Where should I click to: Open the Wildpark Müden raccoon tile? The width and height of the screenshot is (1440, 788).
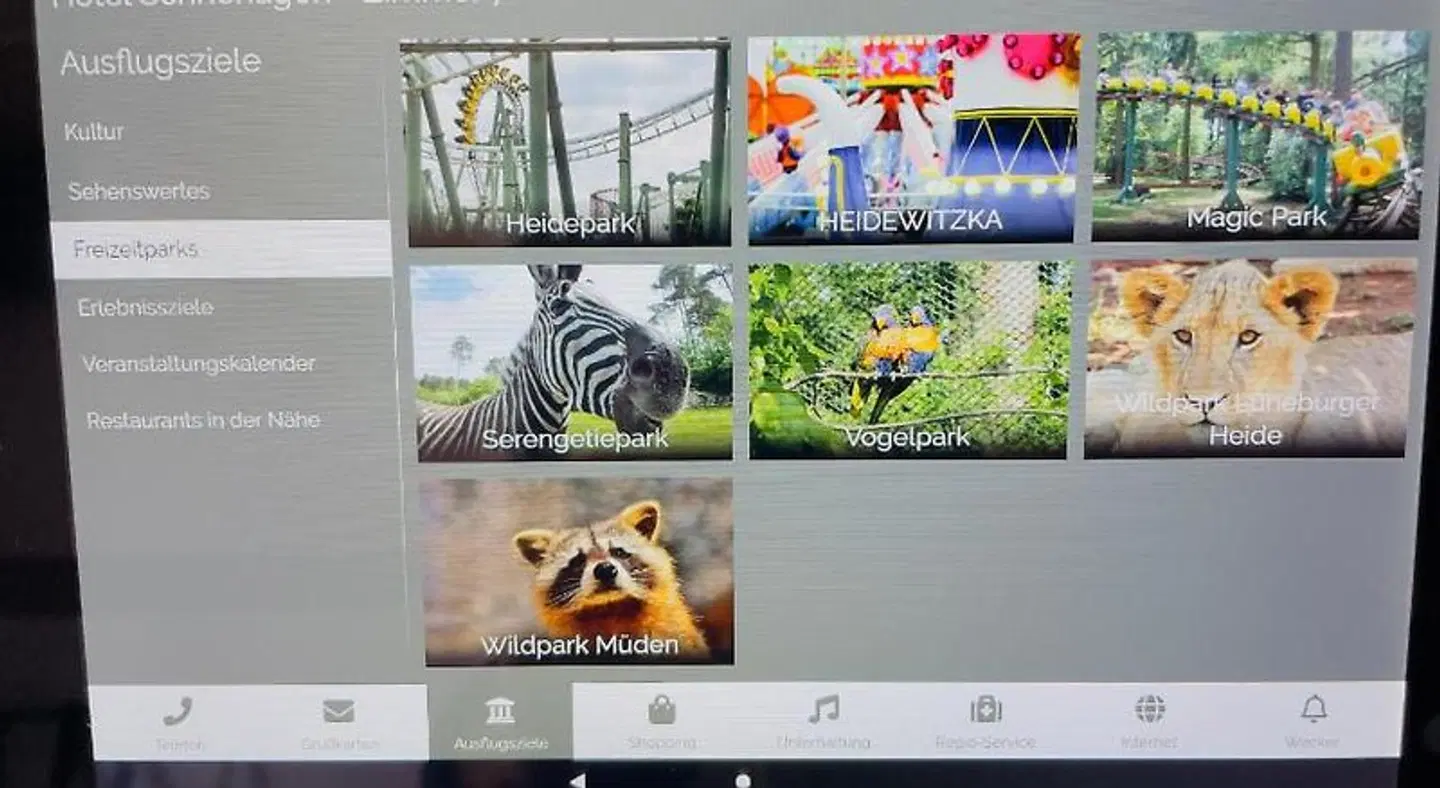tap(577, 571)
